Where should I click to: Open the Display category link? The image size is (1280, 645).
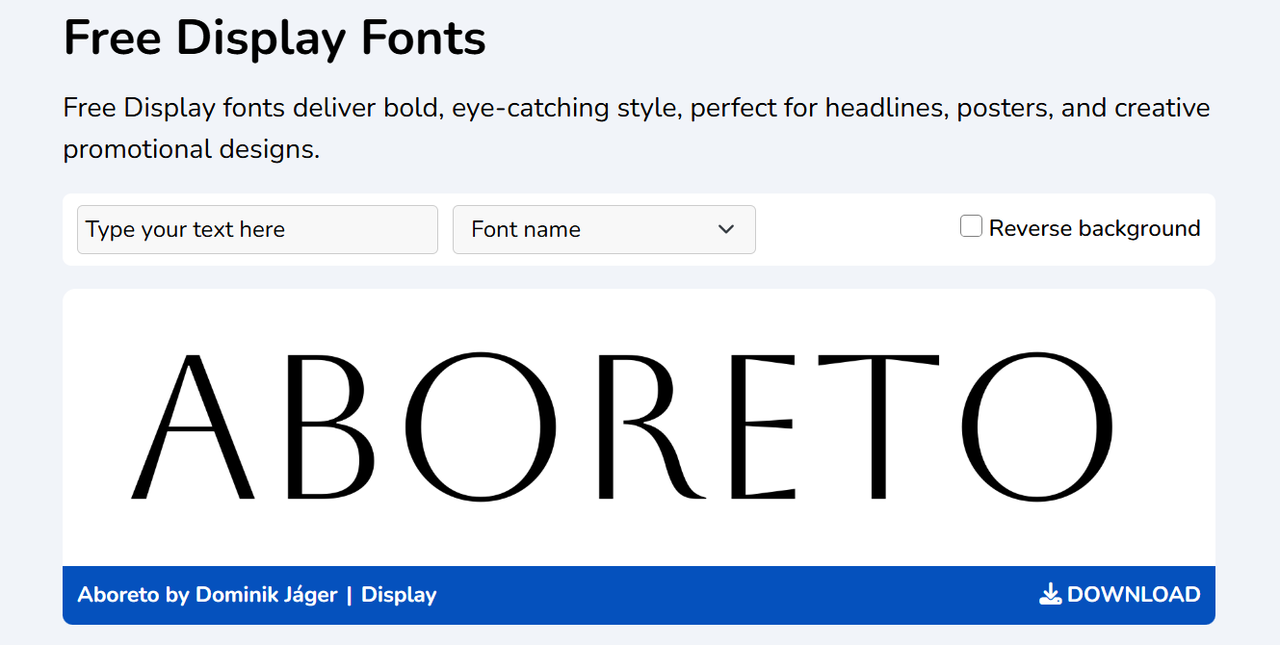pos(399,595)
